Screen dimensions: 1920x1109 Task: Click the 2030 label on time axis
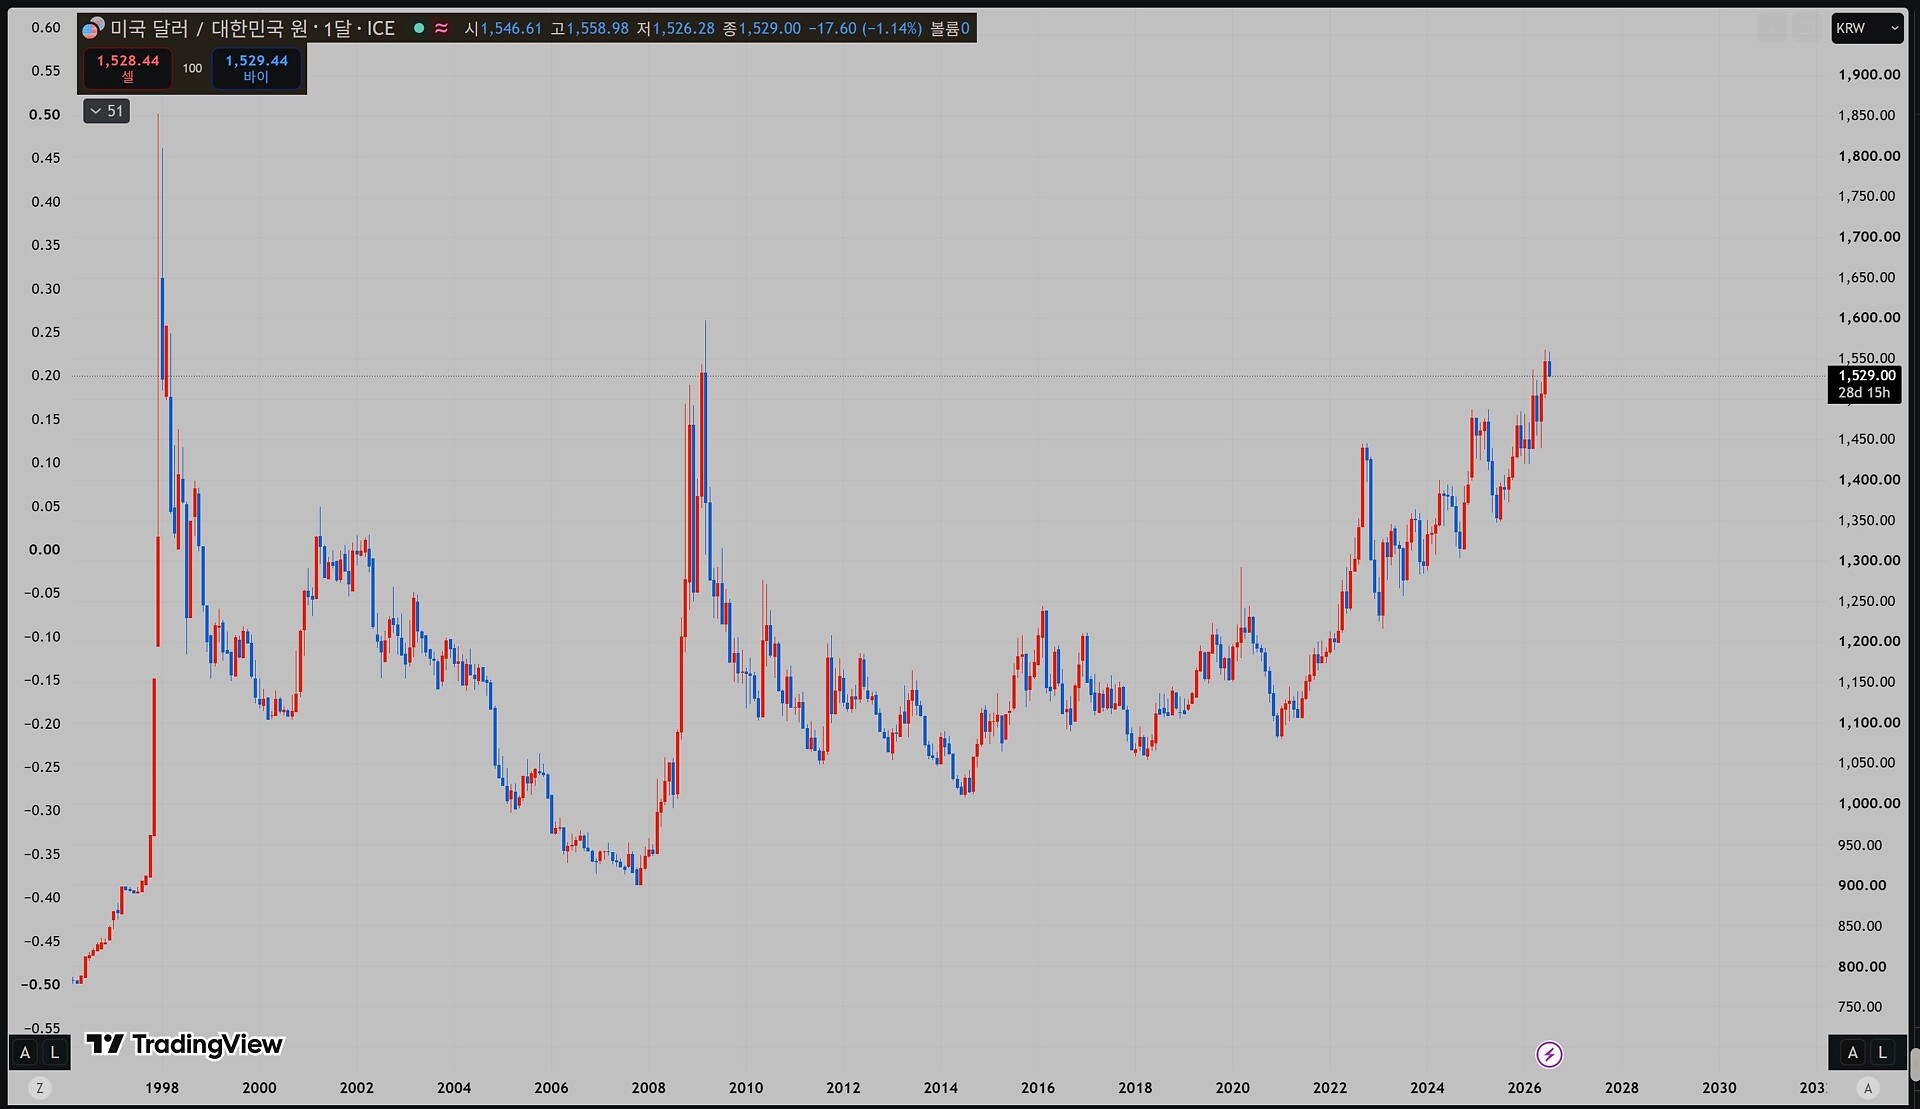(1719, 1088)
